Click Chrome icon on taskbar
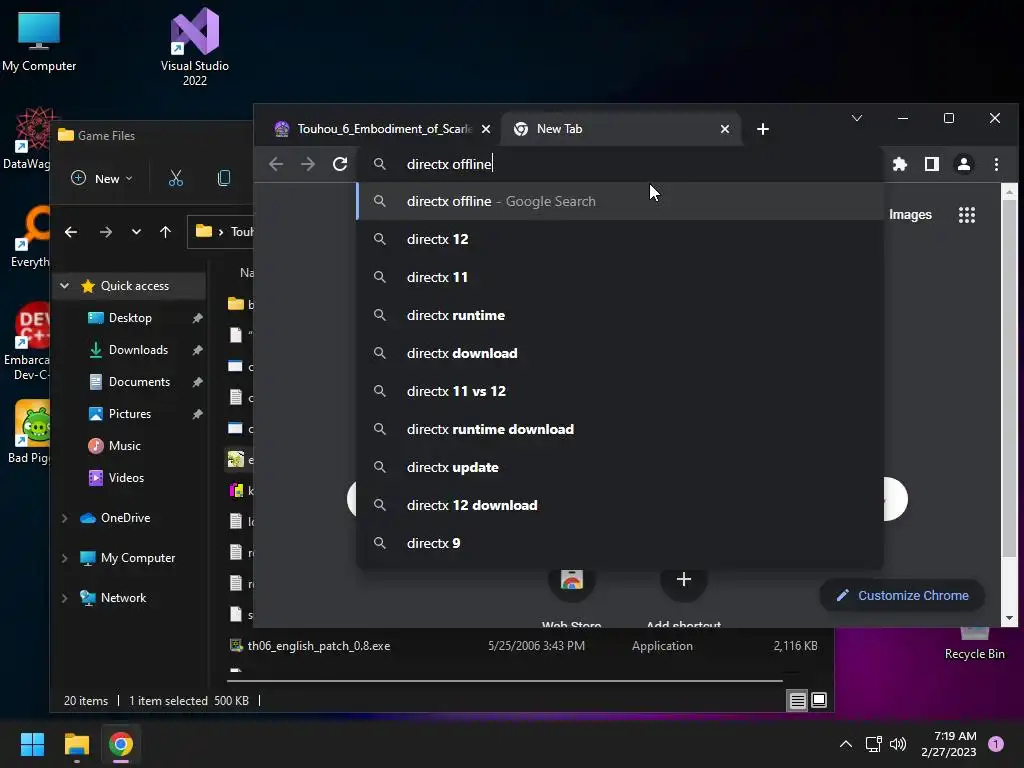The image size is (1024, 768). click(121, 744)
